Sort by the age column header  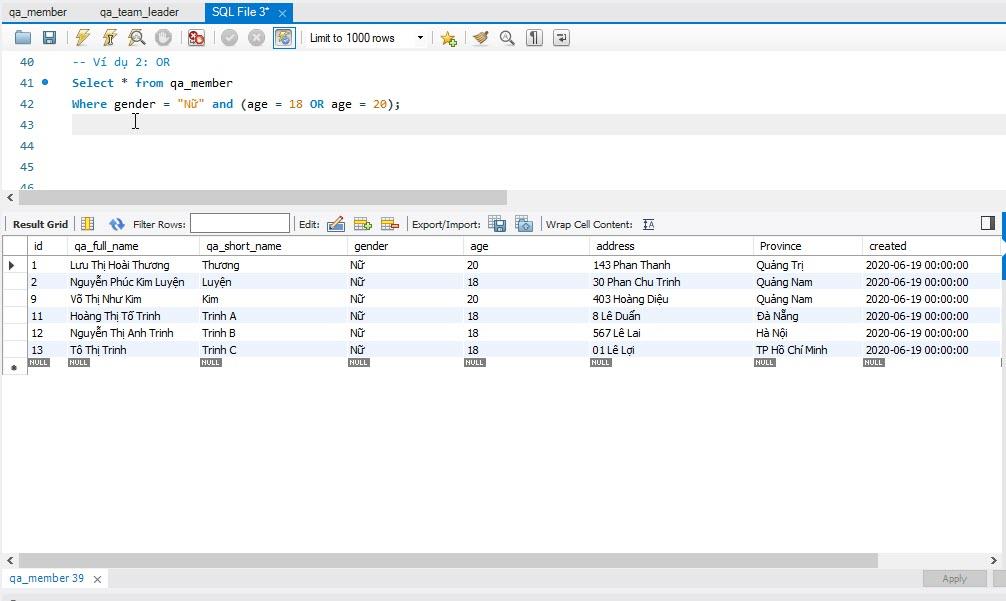coord(480,246)
